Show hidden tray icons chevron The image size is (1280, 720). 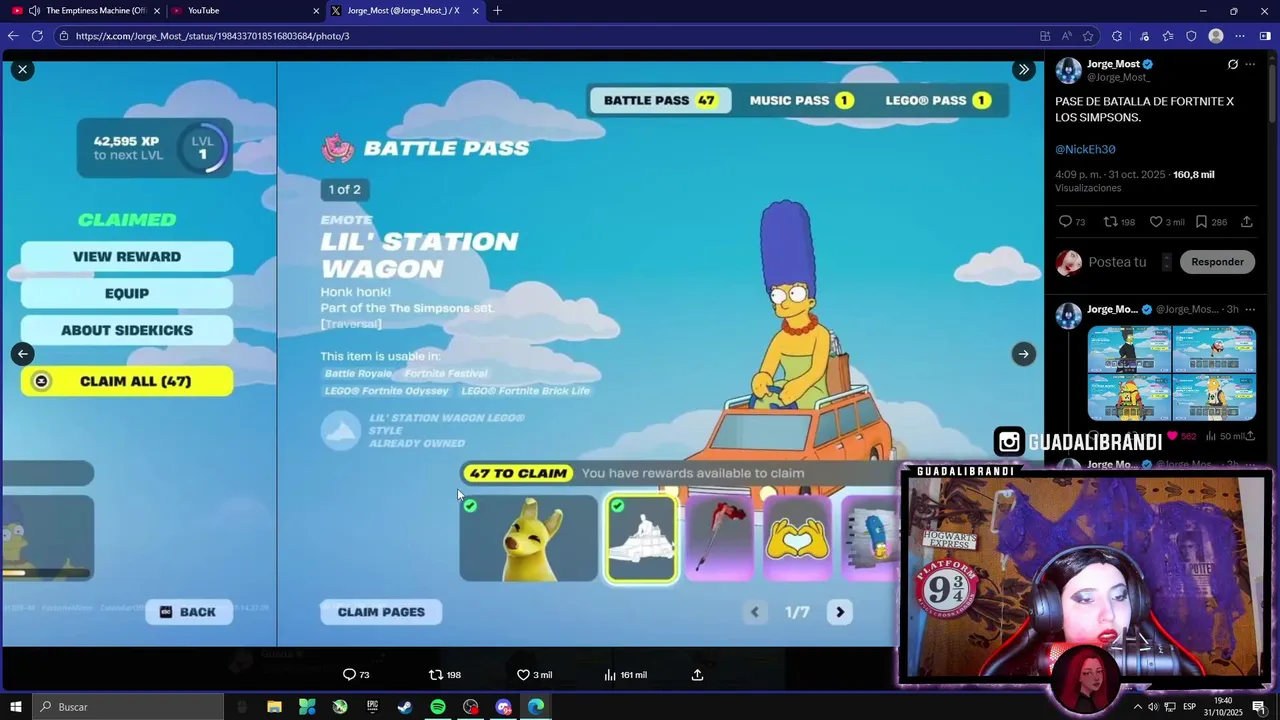pos(1137,707)
